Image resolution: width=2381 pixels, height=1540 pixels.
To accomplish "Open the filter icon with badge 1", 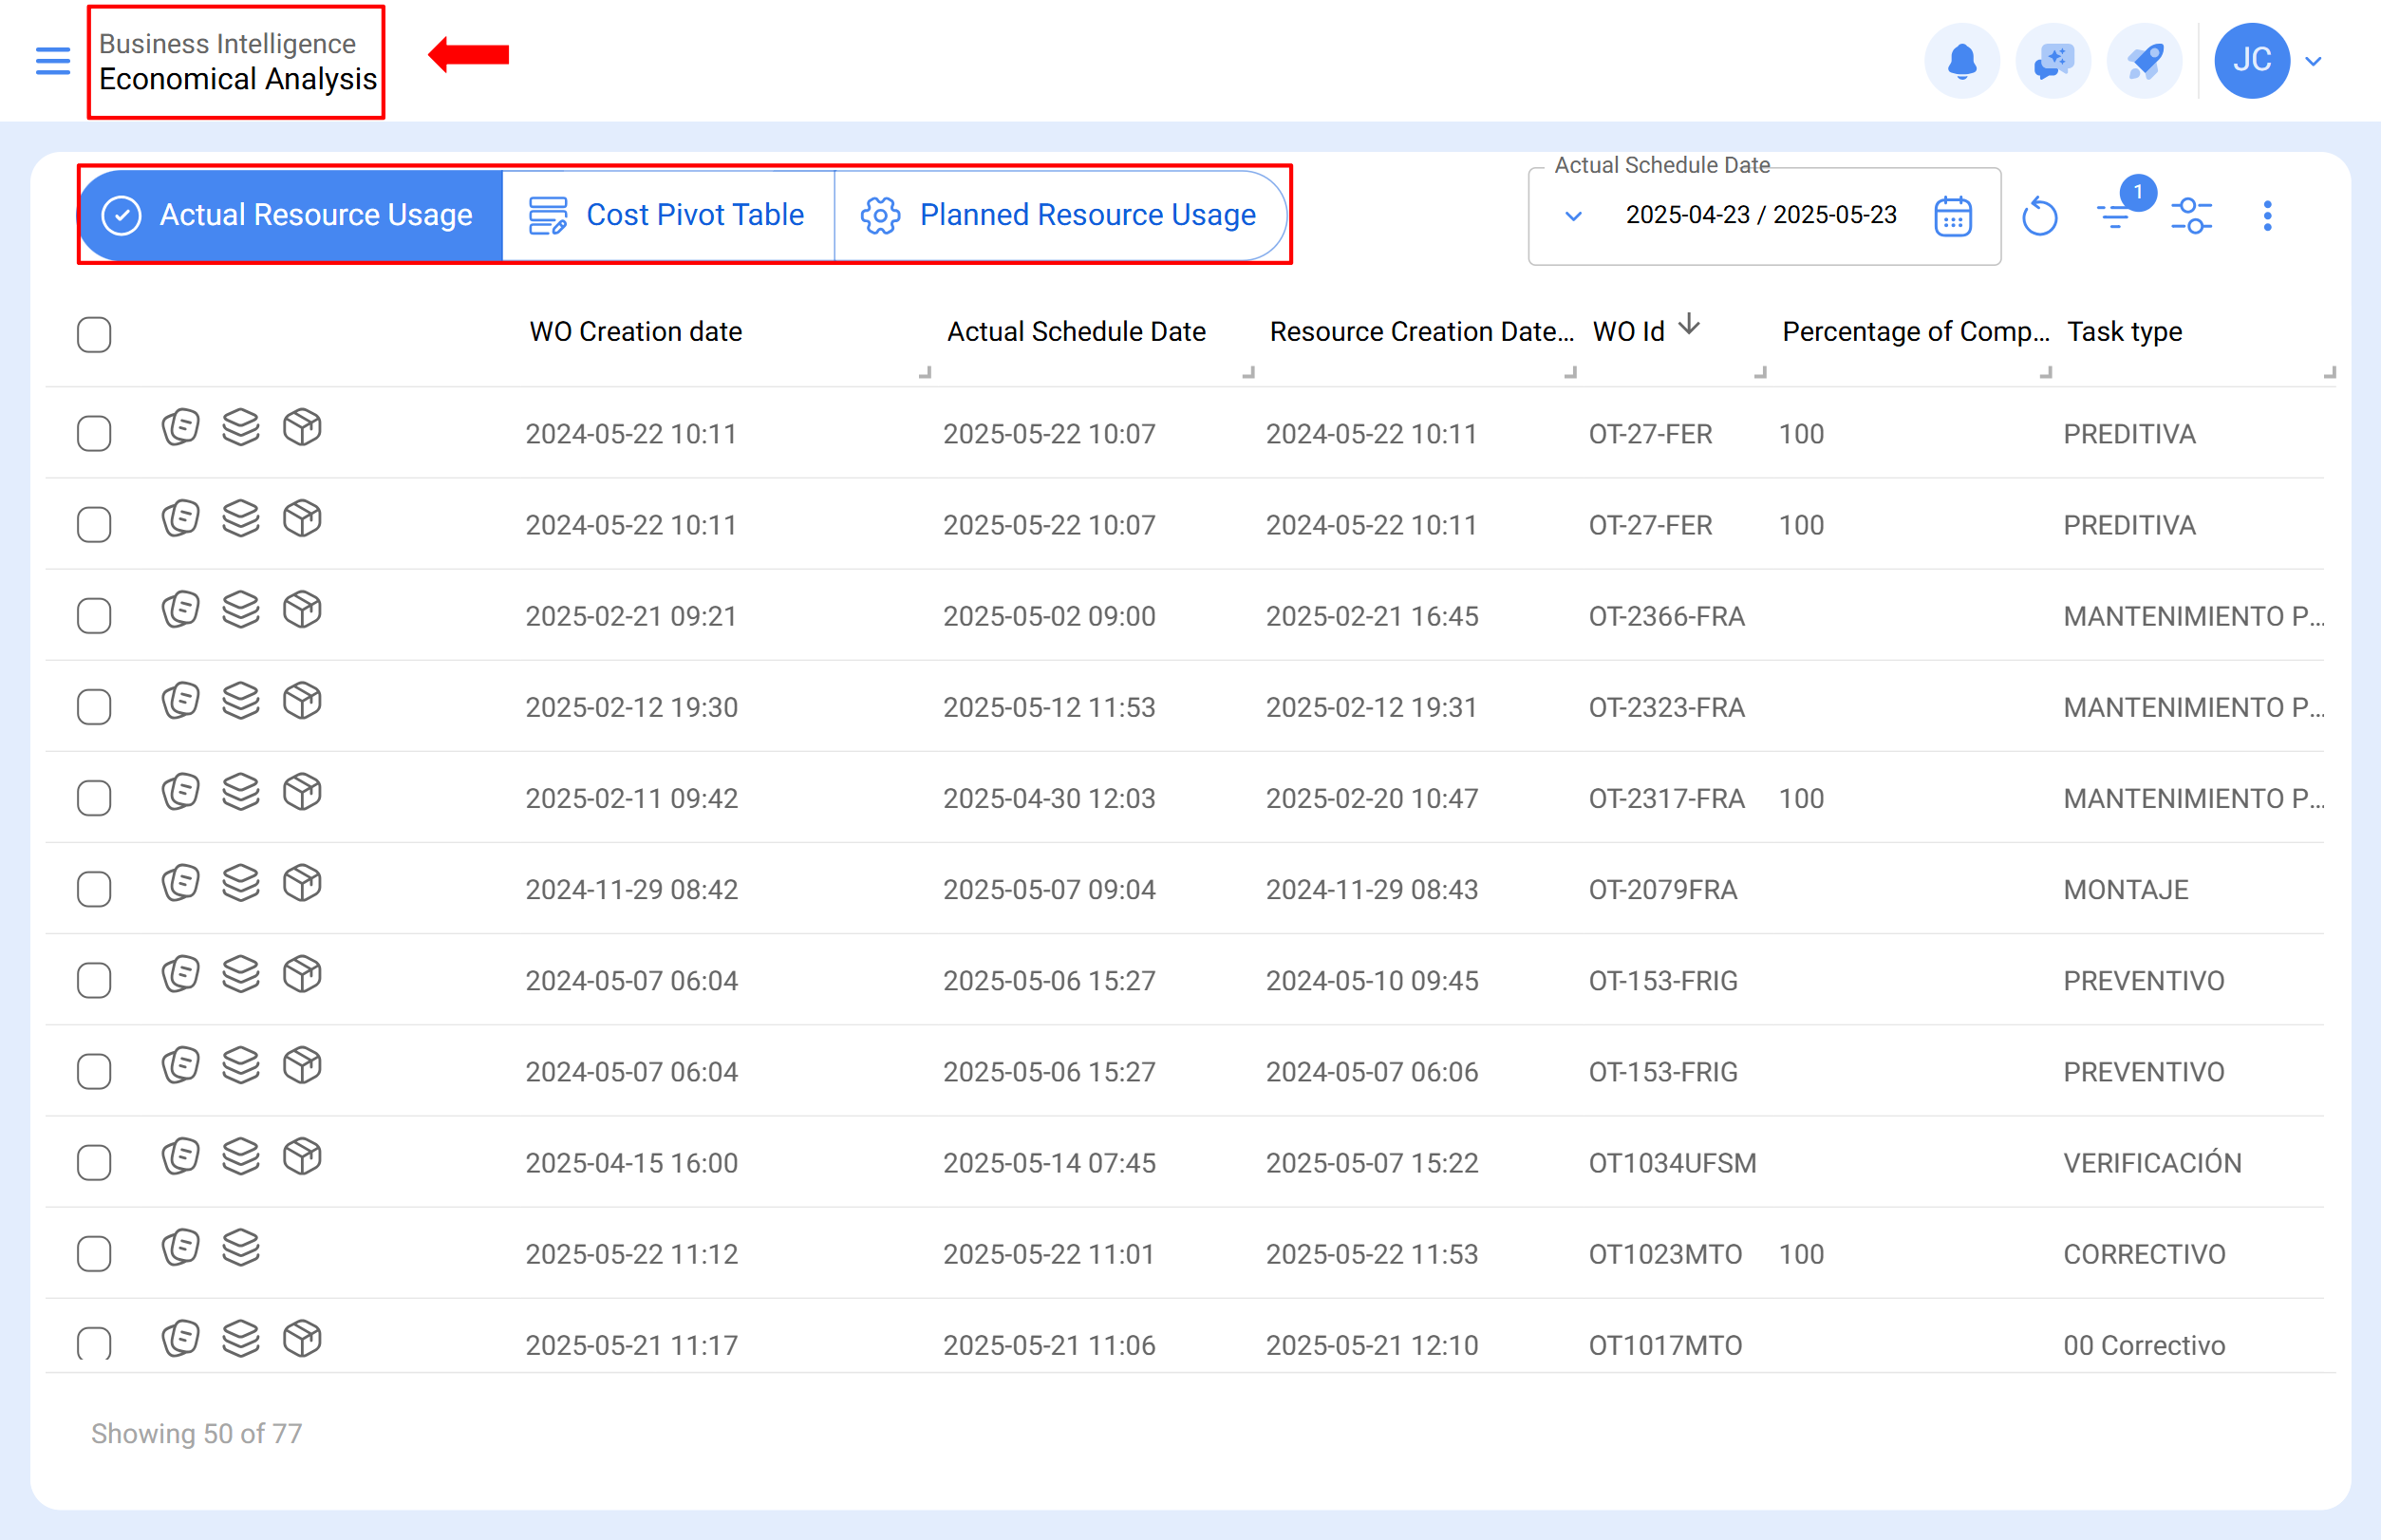I will click(2117, 213).
